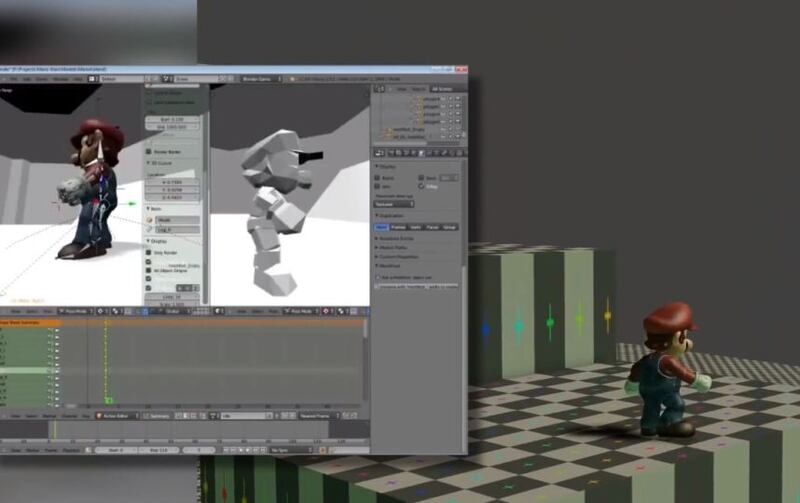Open the File menu in top header
Screen dimensions: 800x503
point(14,79)
